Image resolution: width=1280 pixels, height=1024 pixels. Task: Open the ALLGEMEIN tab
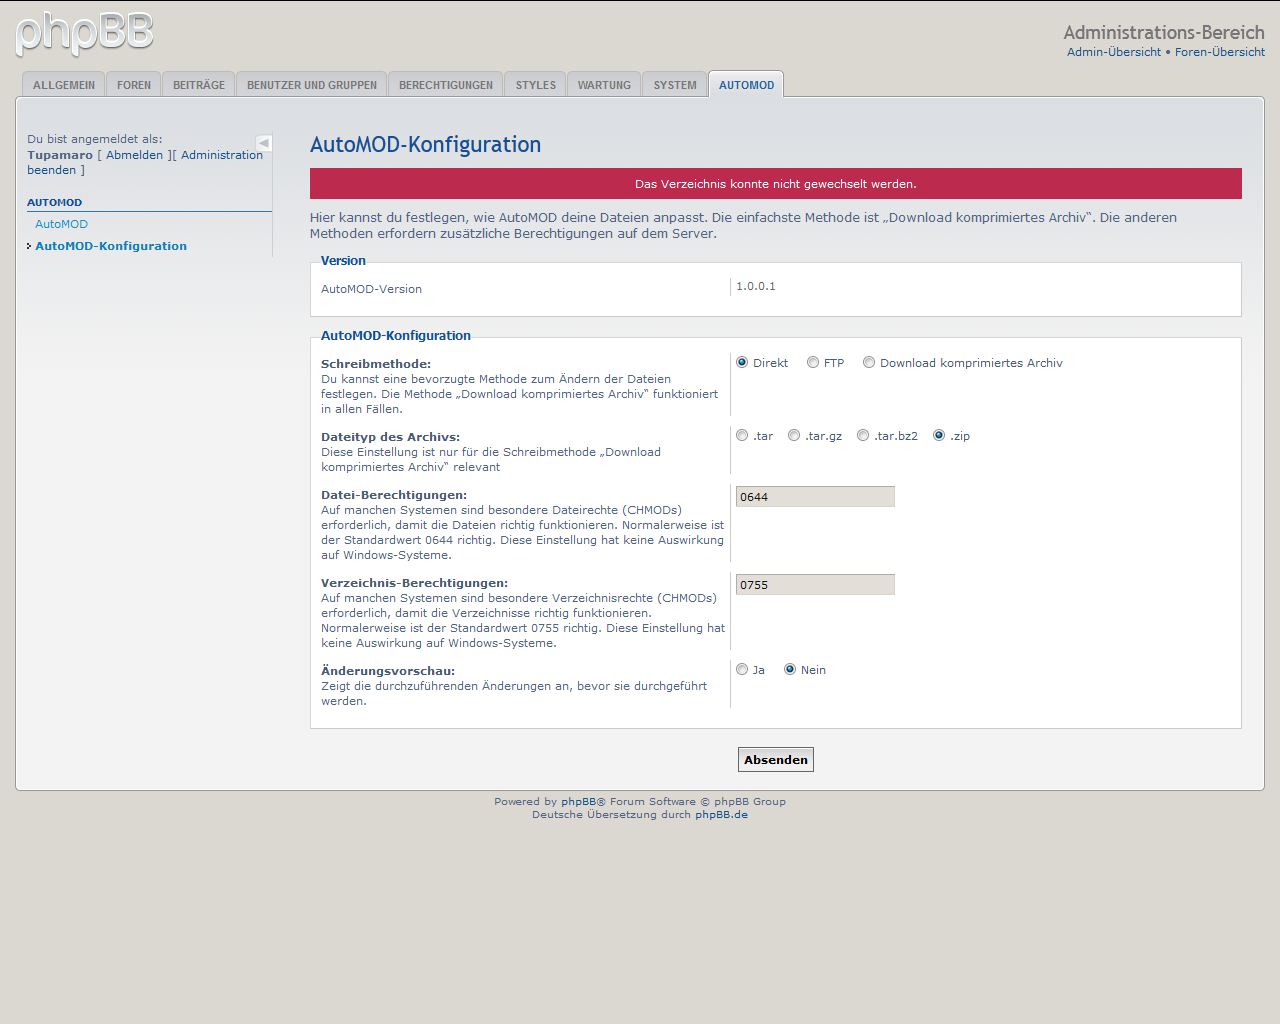64,85
